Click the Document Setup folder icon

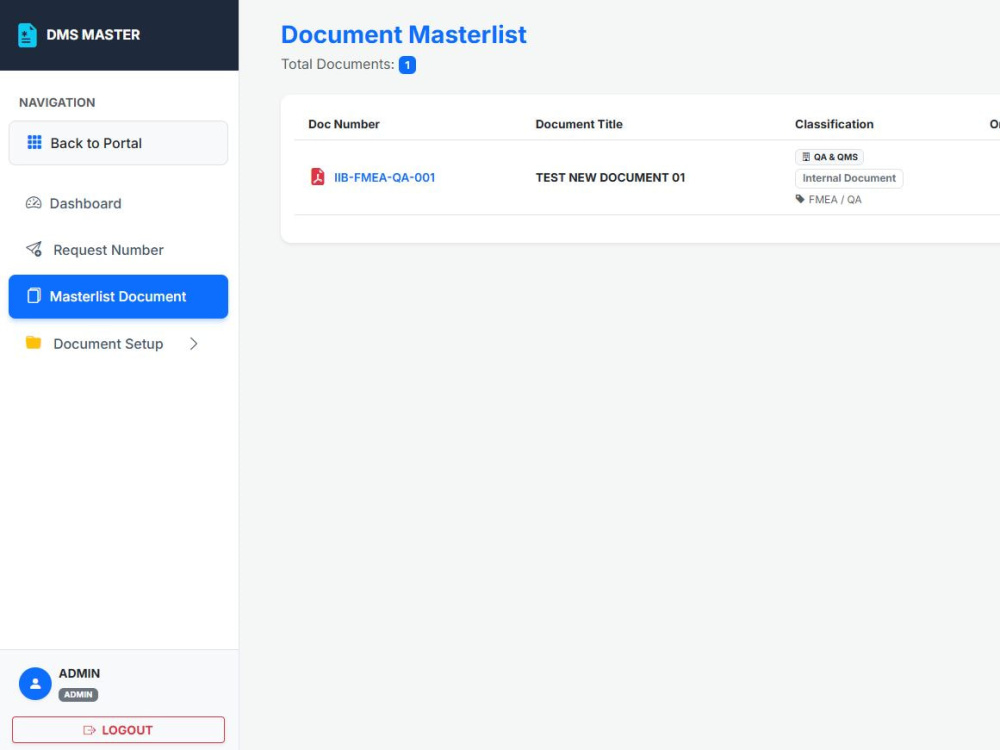[33, 342]
